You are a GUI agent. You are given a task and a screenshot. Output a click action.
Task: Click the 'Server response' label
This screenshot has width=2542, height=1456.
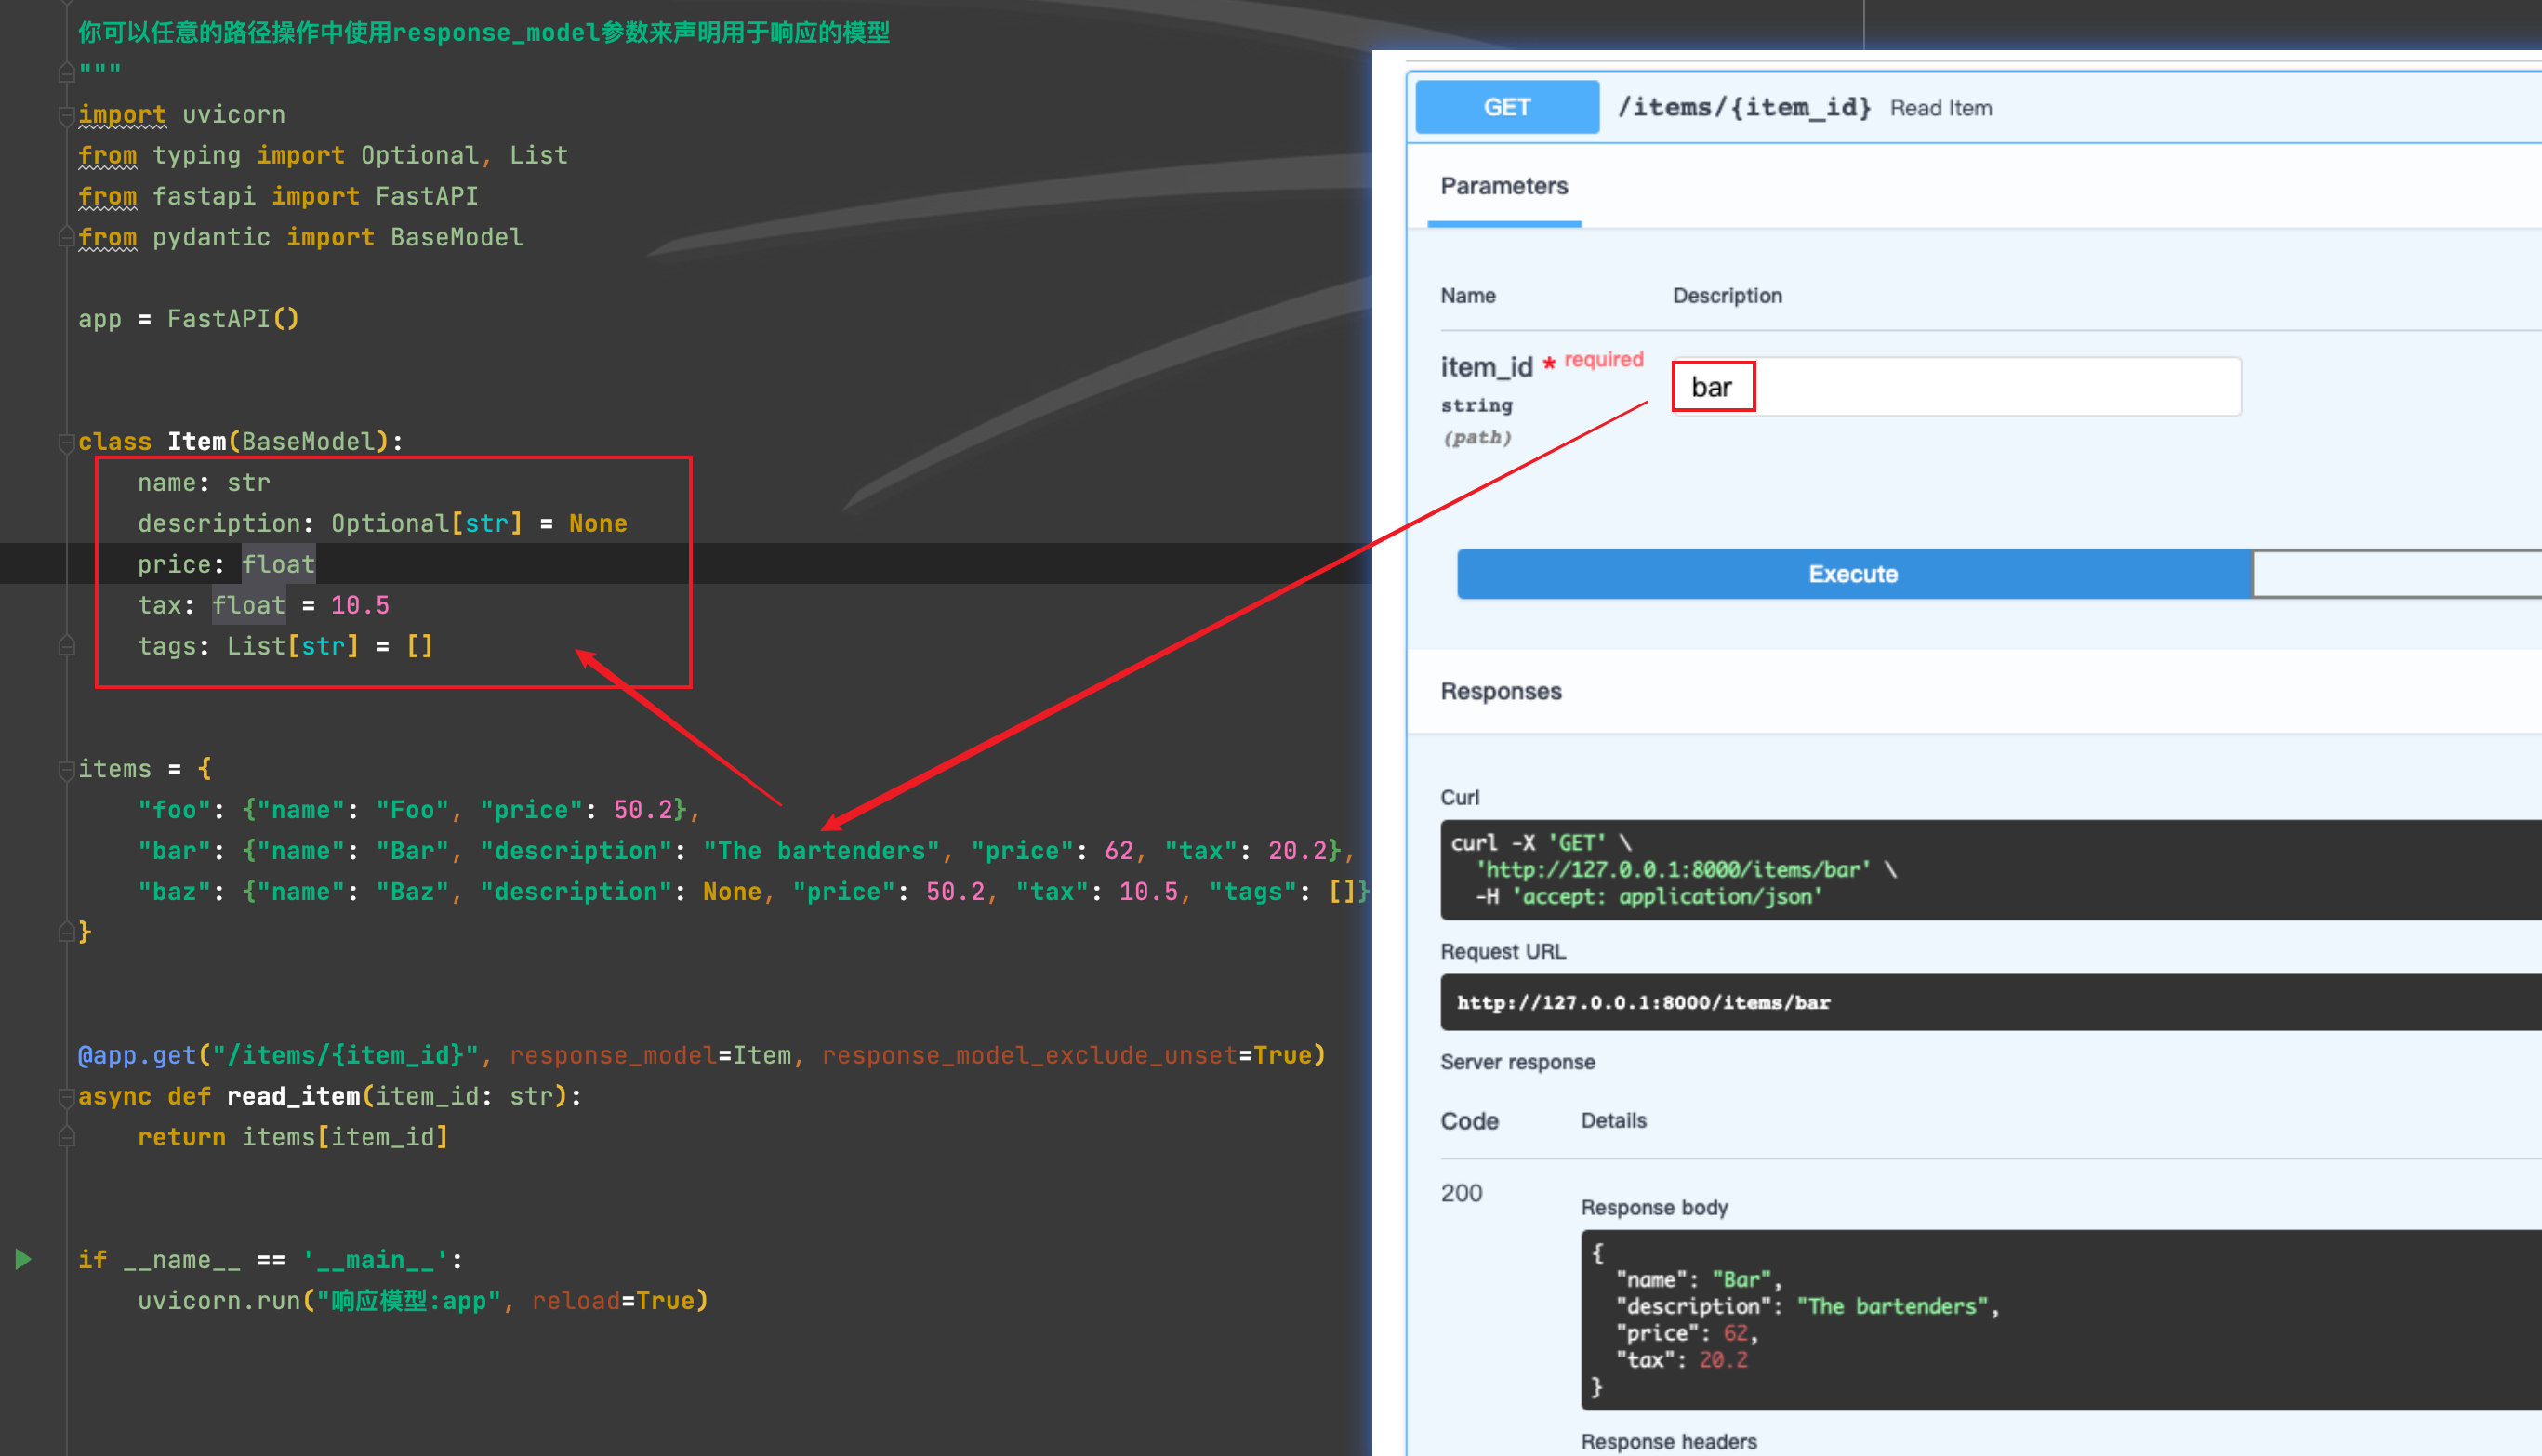point(1517,1062)
